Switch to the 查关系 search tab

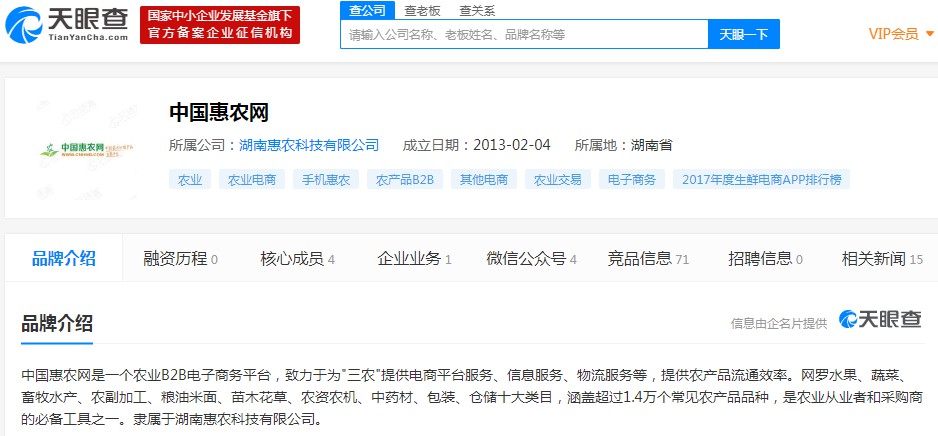click(x=477, y=11)
